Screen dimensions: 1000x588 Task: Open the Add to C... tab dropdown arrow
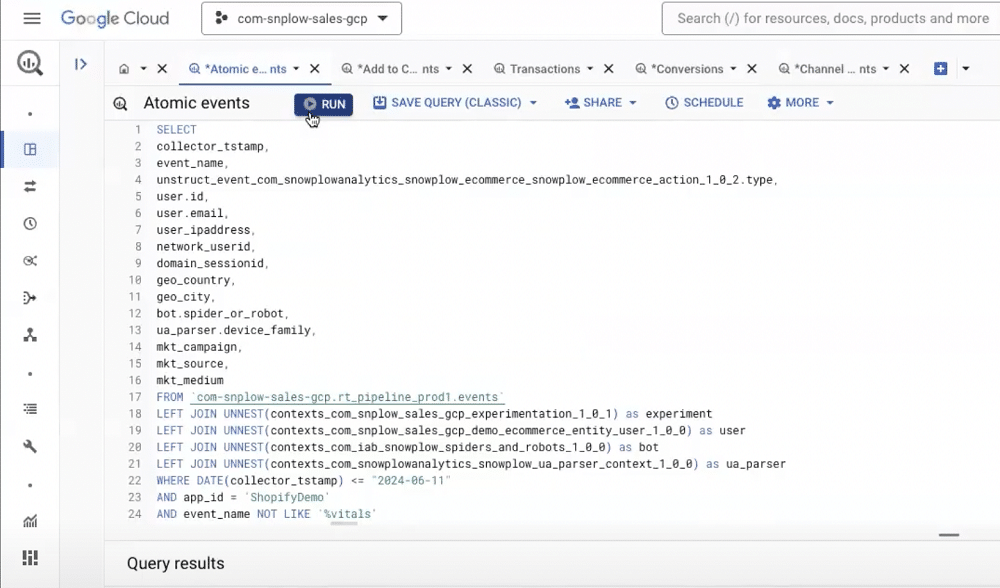(448, 69)
